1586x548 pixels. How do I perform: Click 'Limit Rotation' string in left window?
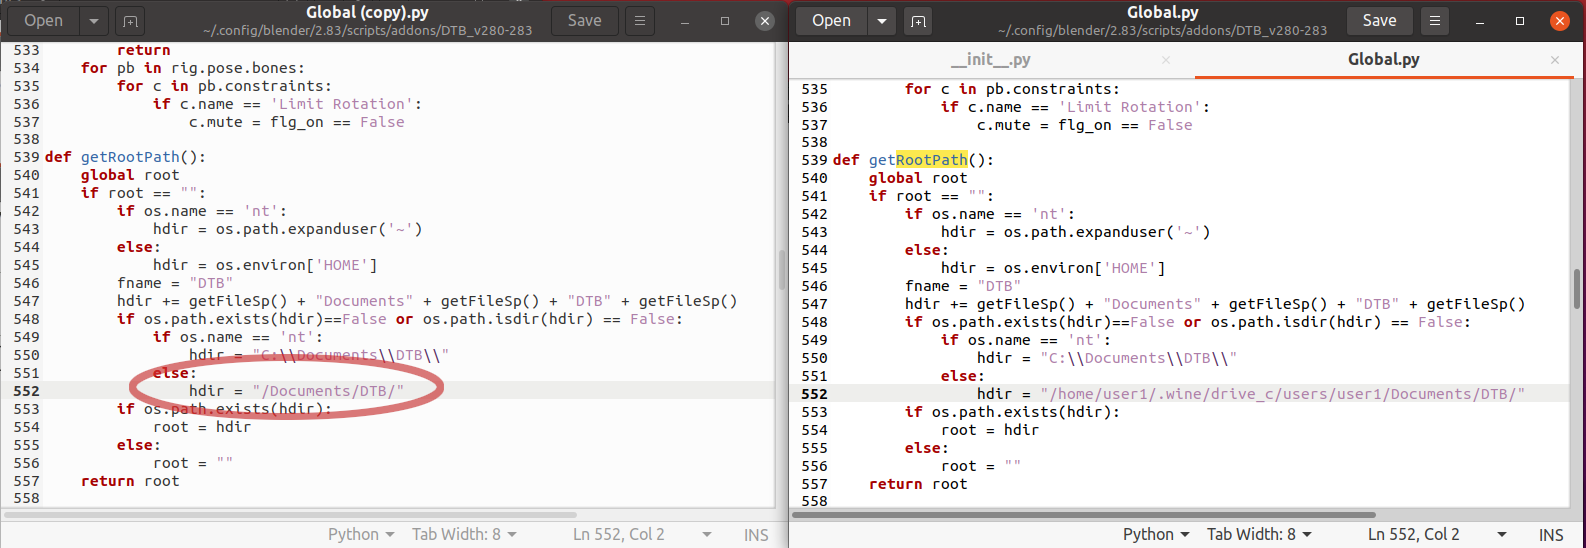pyautogui.click(x=341, y=104)
